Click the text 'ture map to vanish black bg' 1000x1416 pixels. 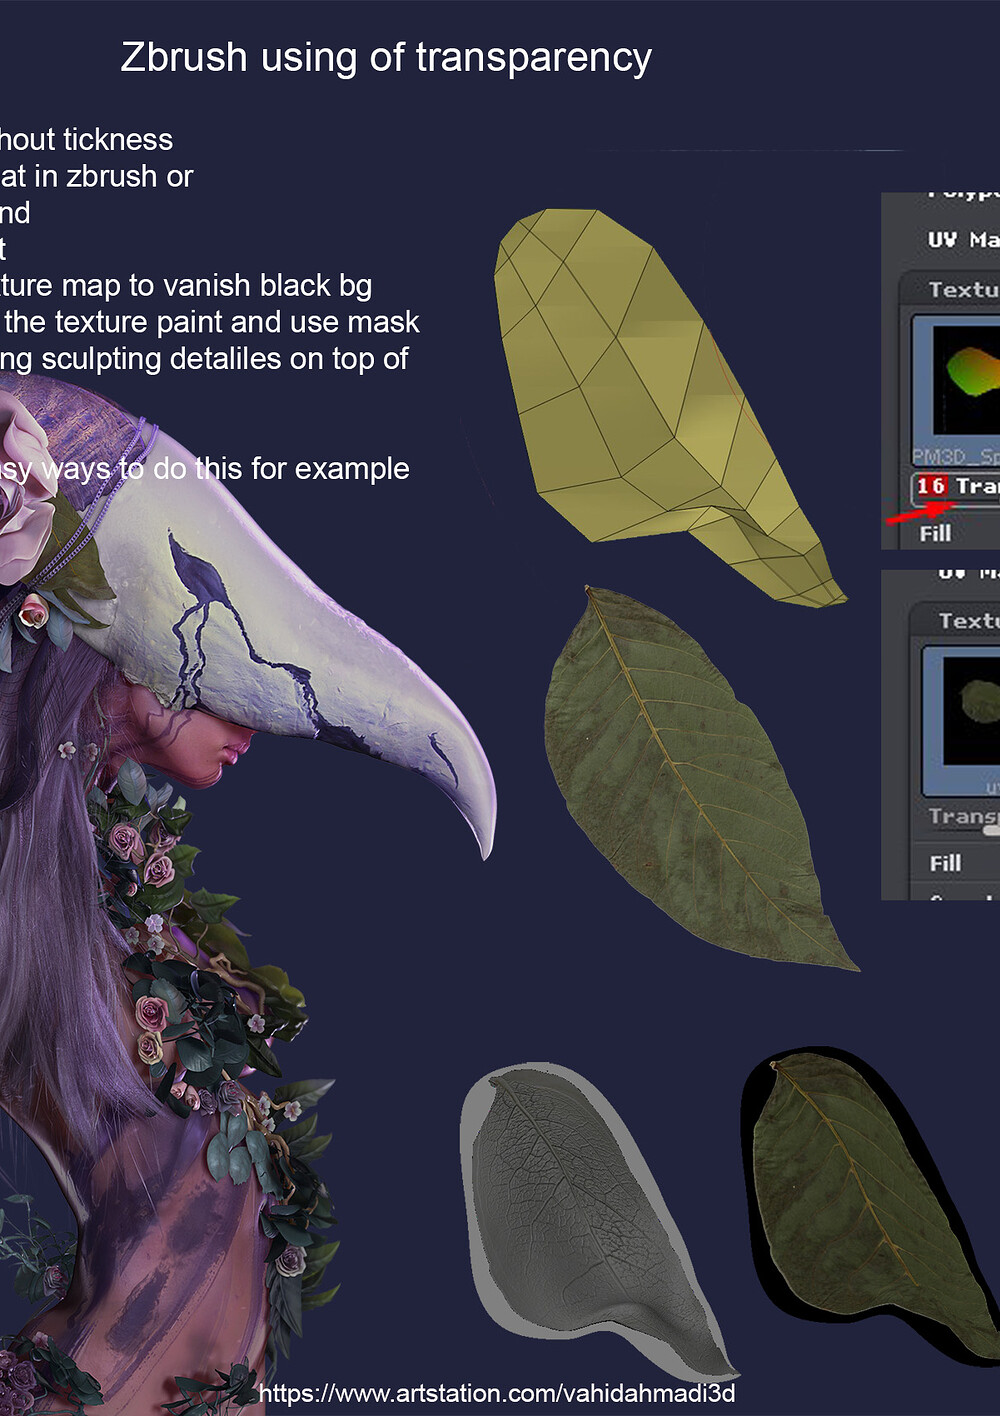[x=186, y=286]
